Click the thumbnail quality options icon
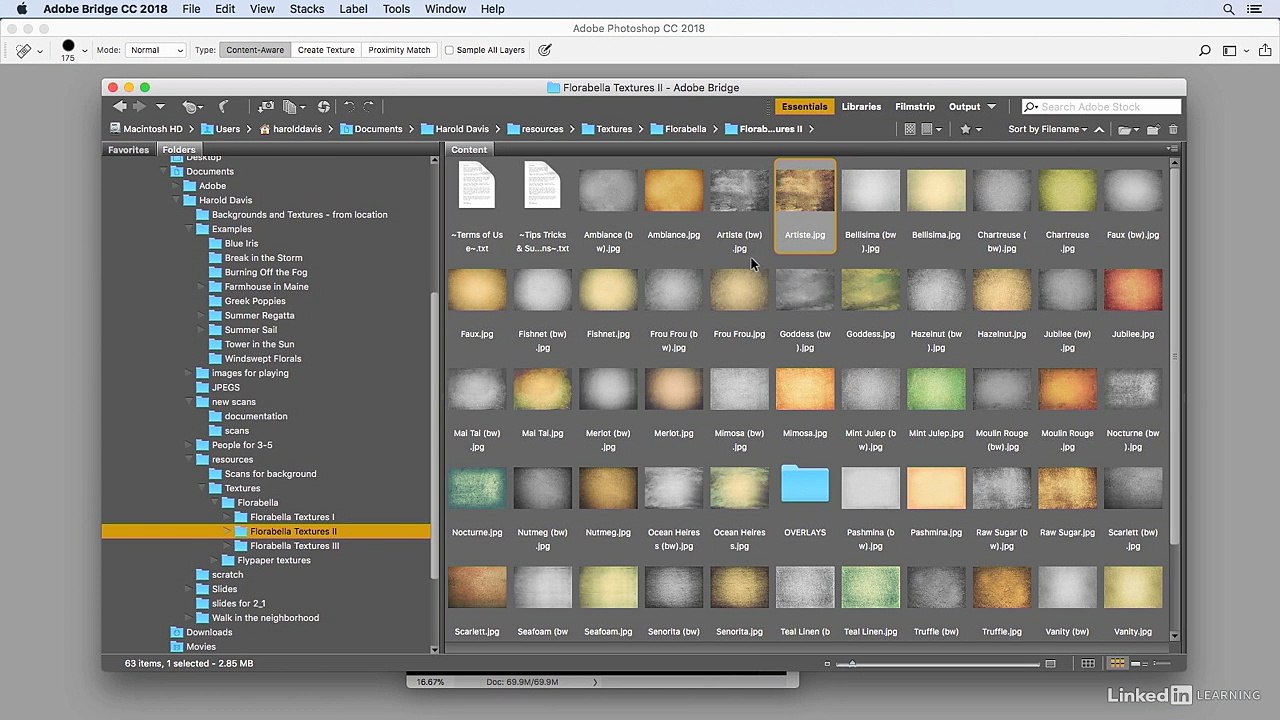 930,129
